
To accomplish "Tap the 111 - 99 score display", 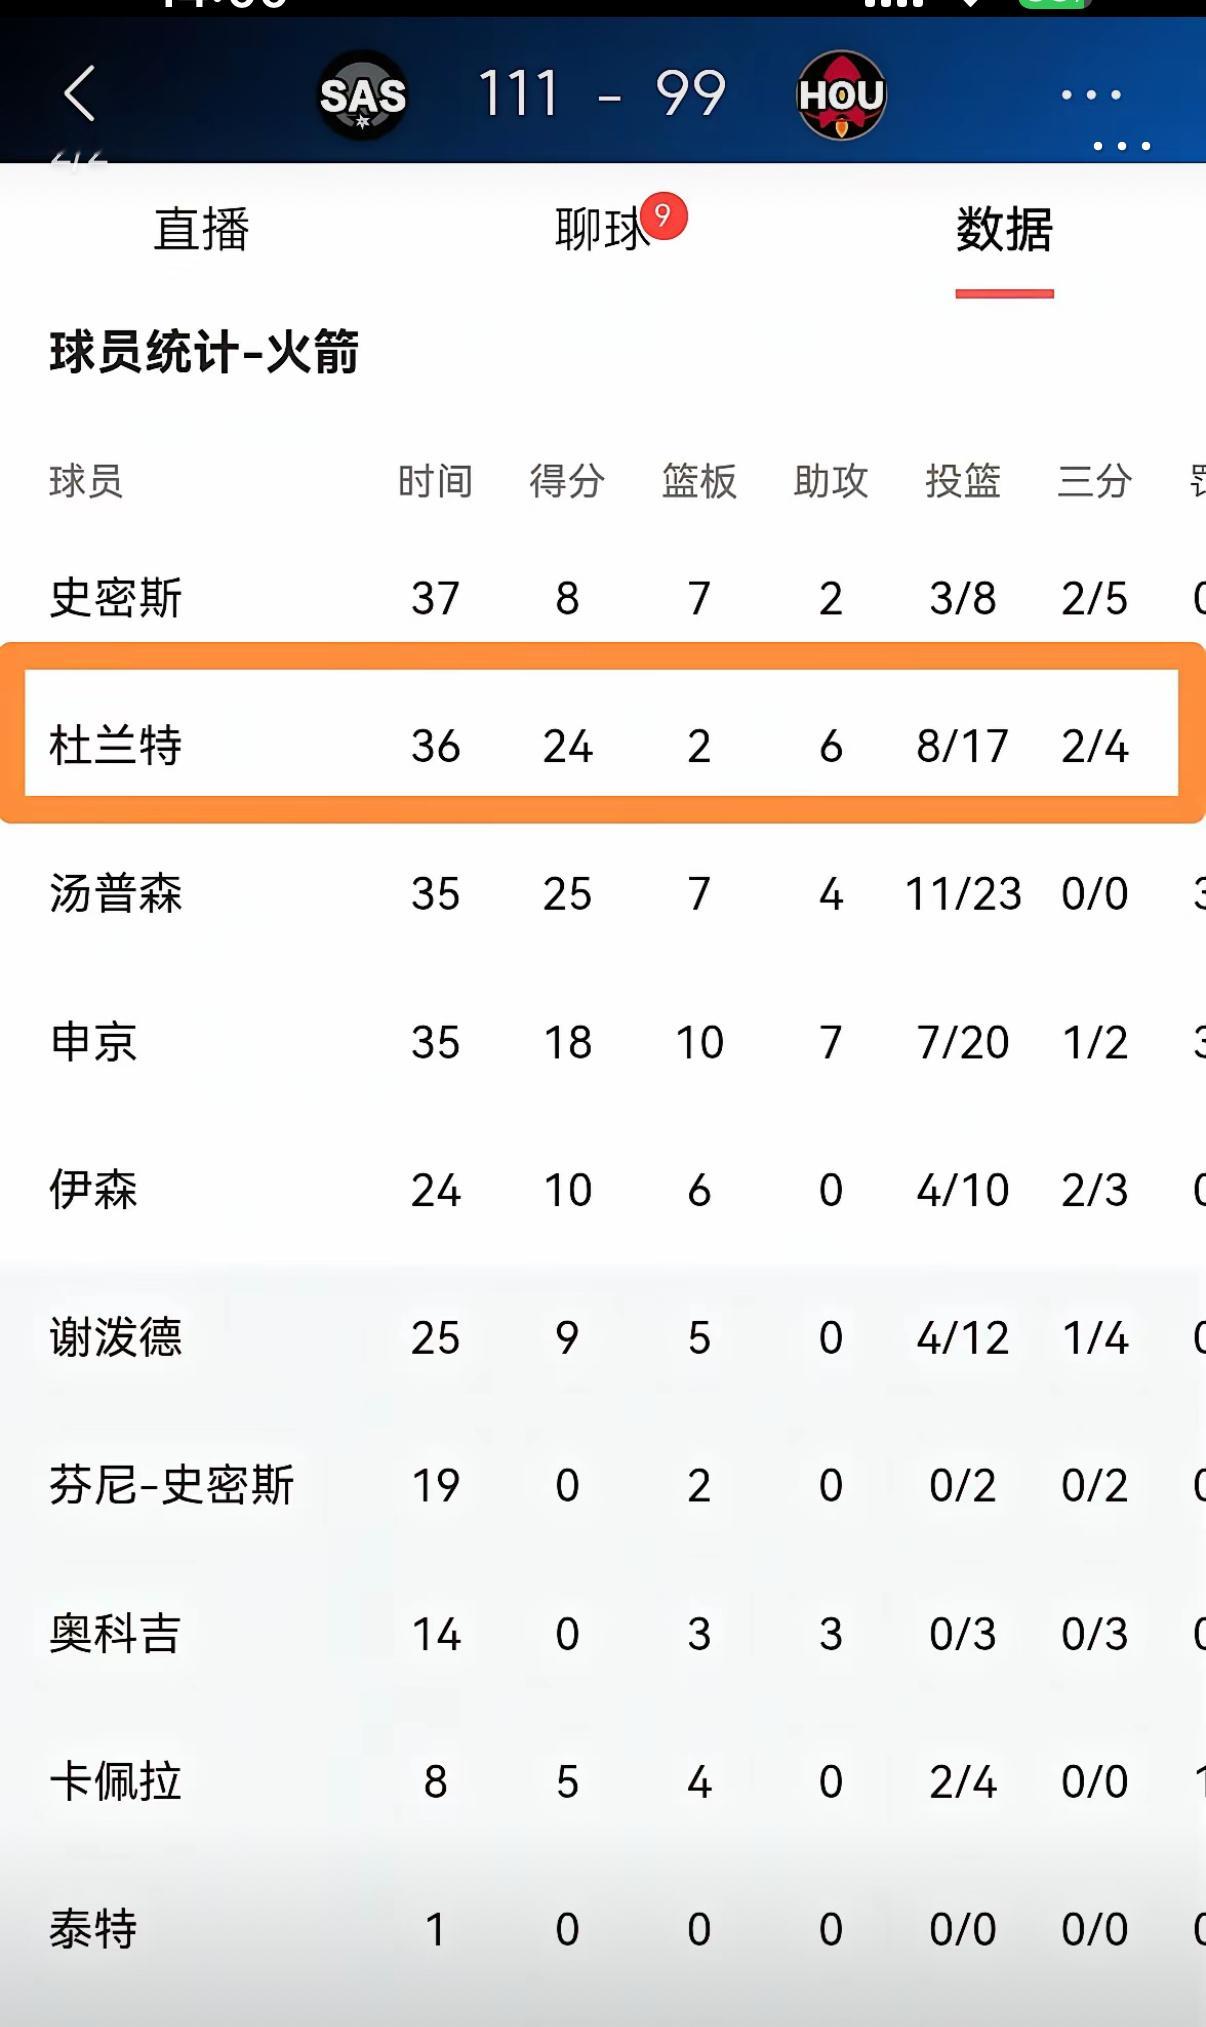I will coord(601,95).
